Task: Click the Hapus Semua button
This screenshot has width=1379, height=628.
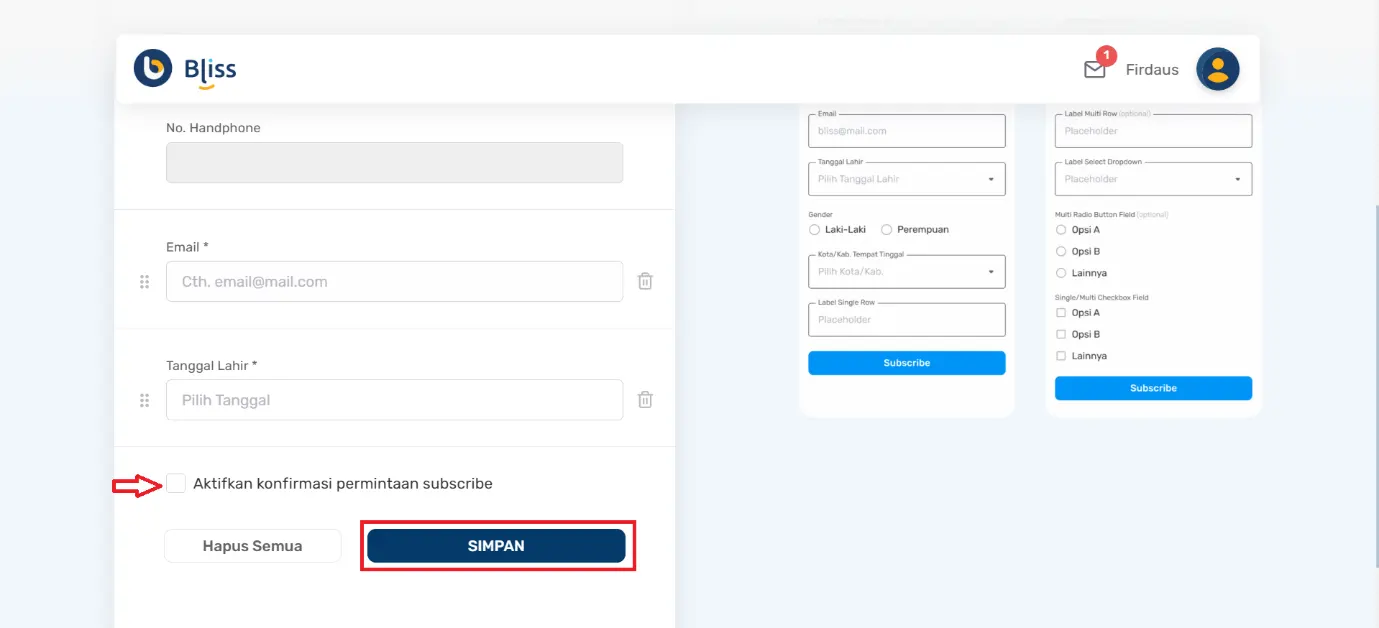Action: click(x=252, y=546)
